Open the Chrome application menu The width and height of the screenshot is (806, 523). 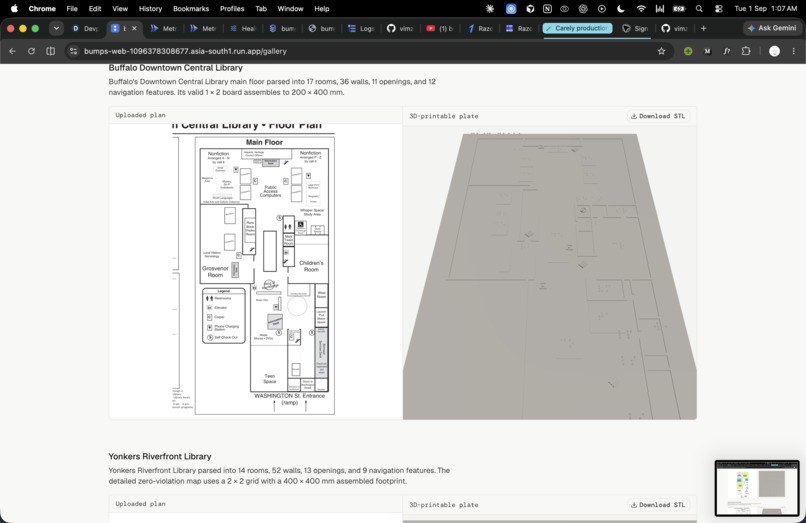(x=42, y=8)
